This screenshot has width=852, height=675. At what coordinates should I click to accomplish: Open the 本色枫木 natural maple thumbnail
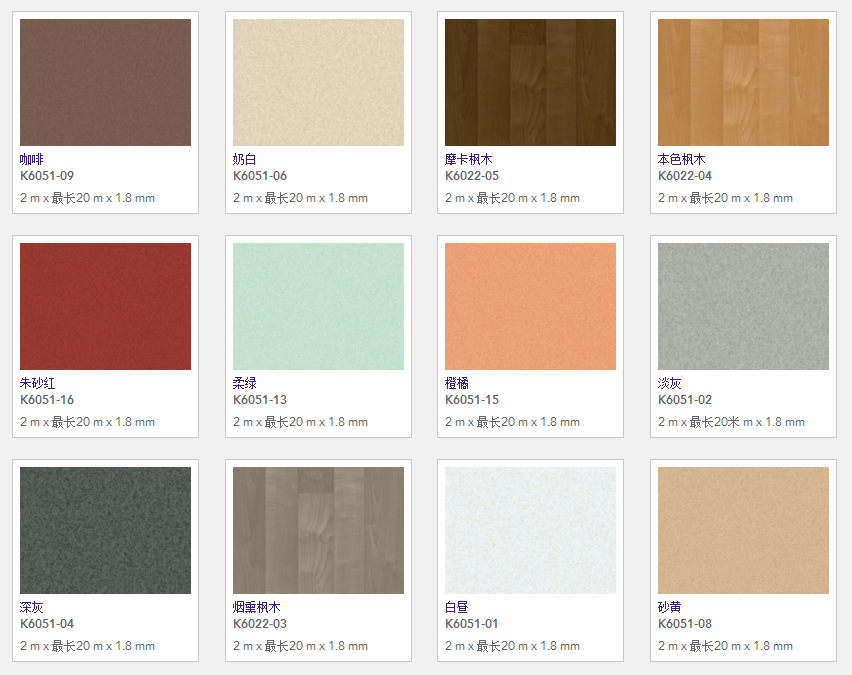(743, 83)
